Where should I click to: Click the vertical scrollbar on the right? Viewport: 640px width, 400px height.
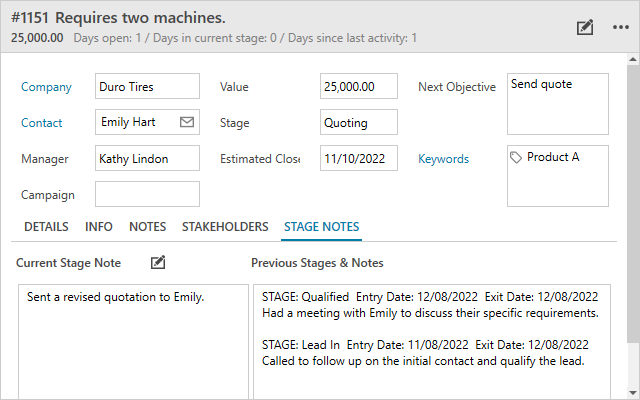tap(632, 200)
